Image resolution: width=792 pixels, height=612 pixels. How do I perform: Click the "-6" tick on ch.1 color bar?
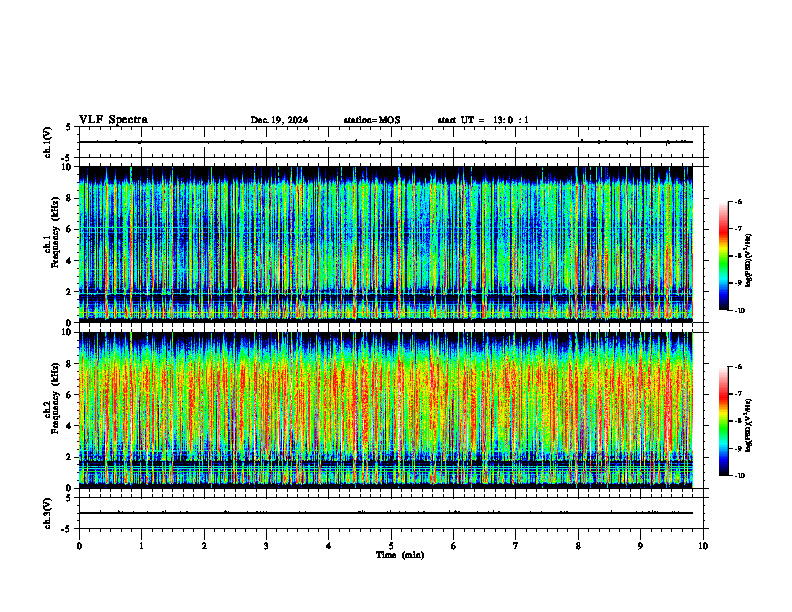tap(739, 202)
